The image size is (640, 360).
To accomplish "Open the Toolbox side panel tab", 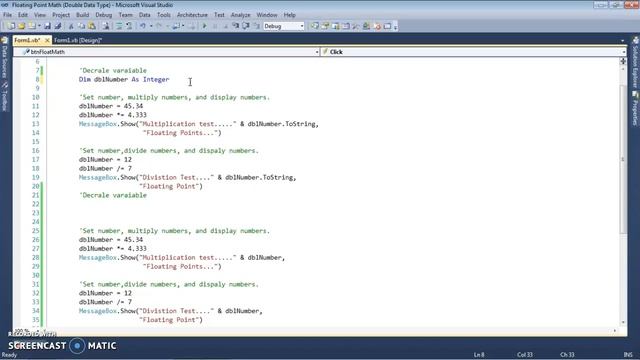I will (4, 96).
